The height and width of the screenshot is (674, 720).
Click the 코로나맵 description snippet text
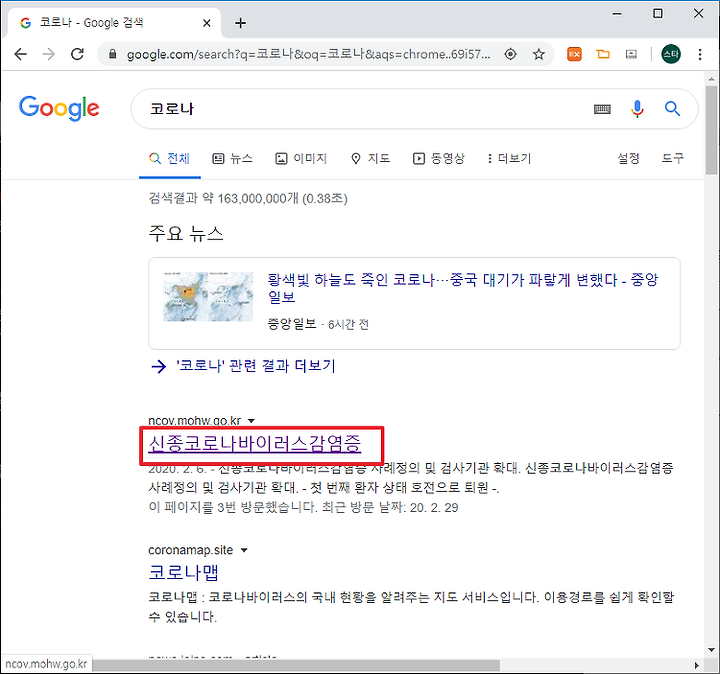point(411,607)
